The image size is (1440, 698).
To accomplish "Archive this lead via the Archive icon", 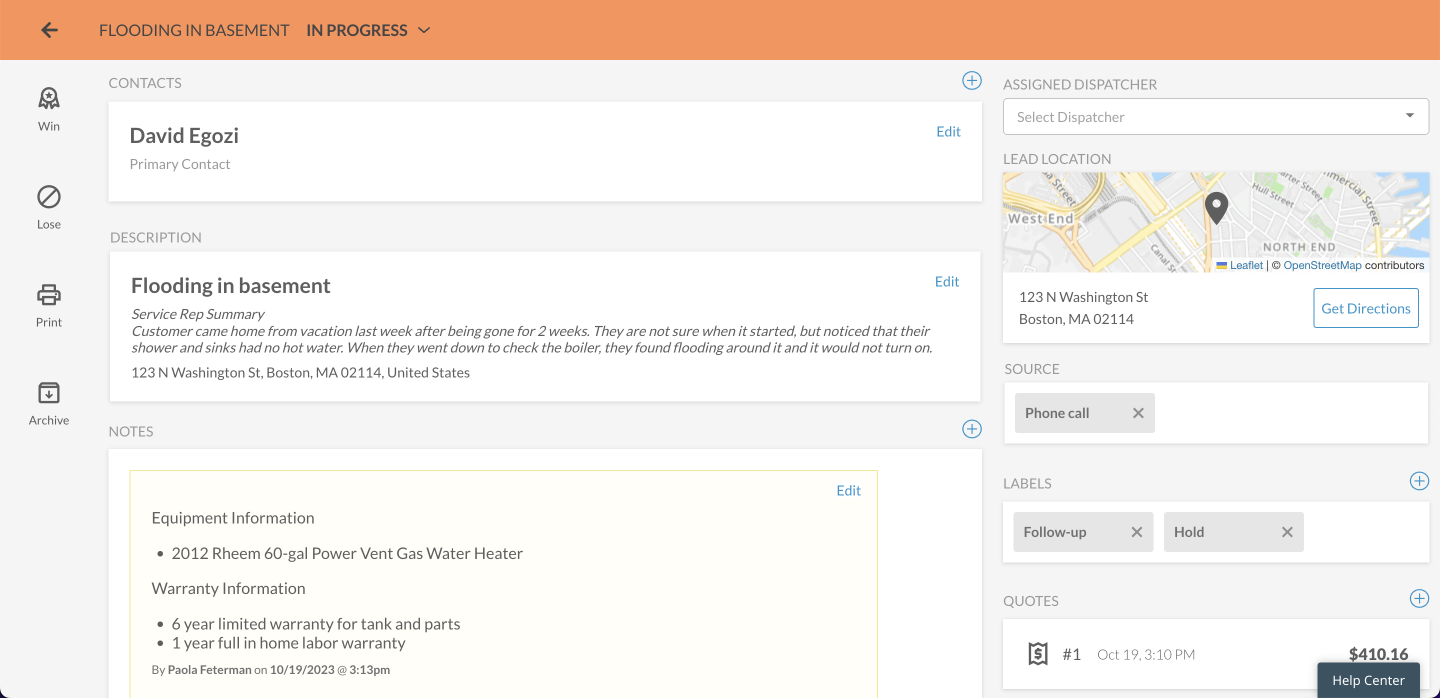I will click(48, 400).
